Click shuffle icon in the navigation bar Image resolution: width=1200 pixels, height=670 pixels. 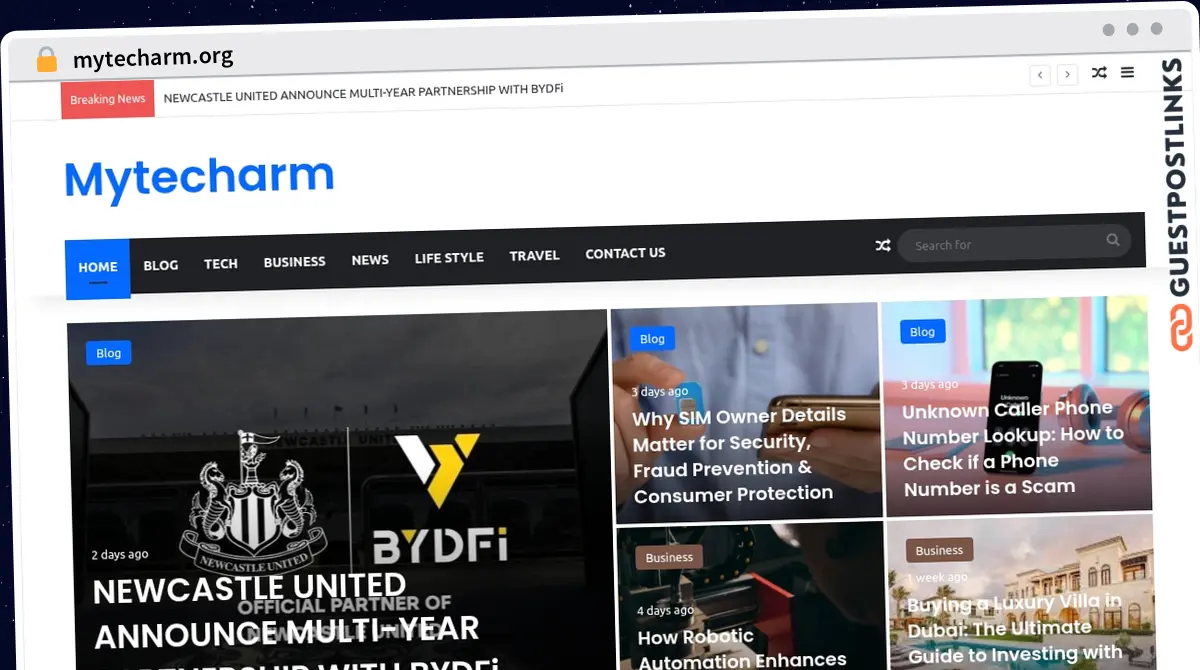point(883,245)
